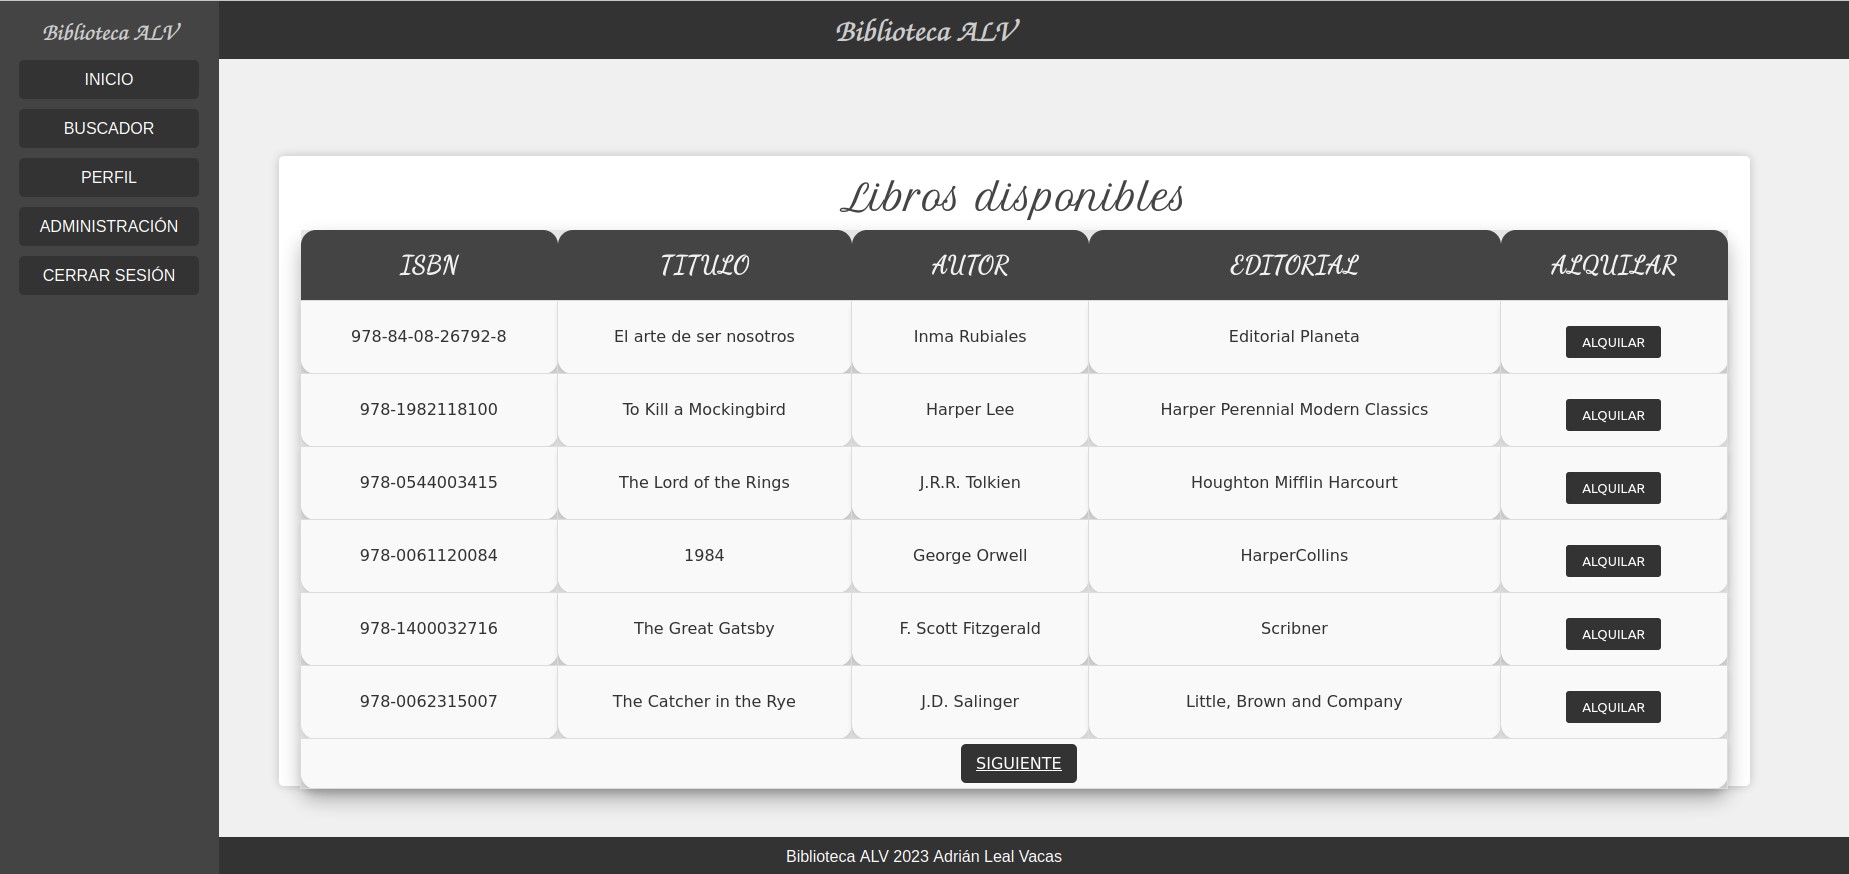Select ISBN 978-1400032716 cell
Image resolution: width=1849 pixels, height=874 pixels.
click(x=429, y=628)
